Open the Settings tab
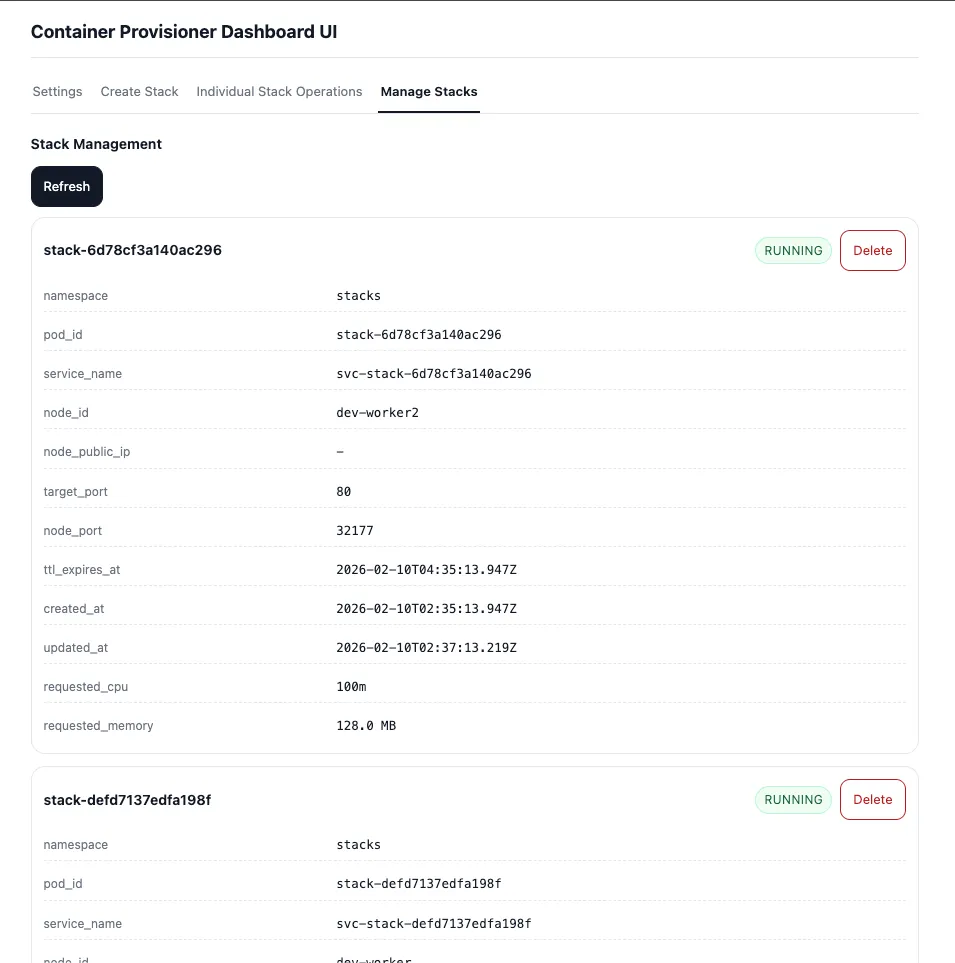This screenshot has height=963, width=955. [57, 91]
